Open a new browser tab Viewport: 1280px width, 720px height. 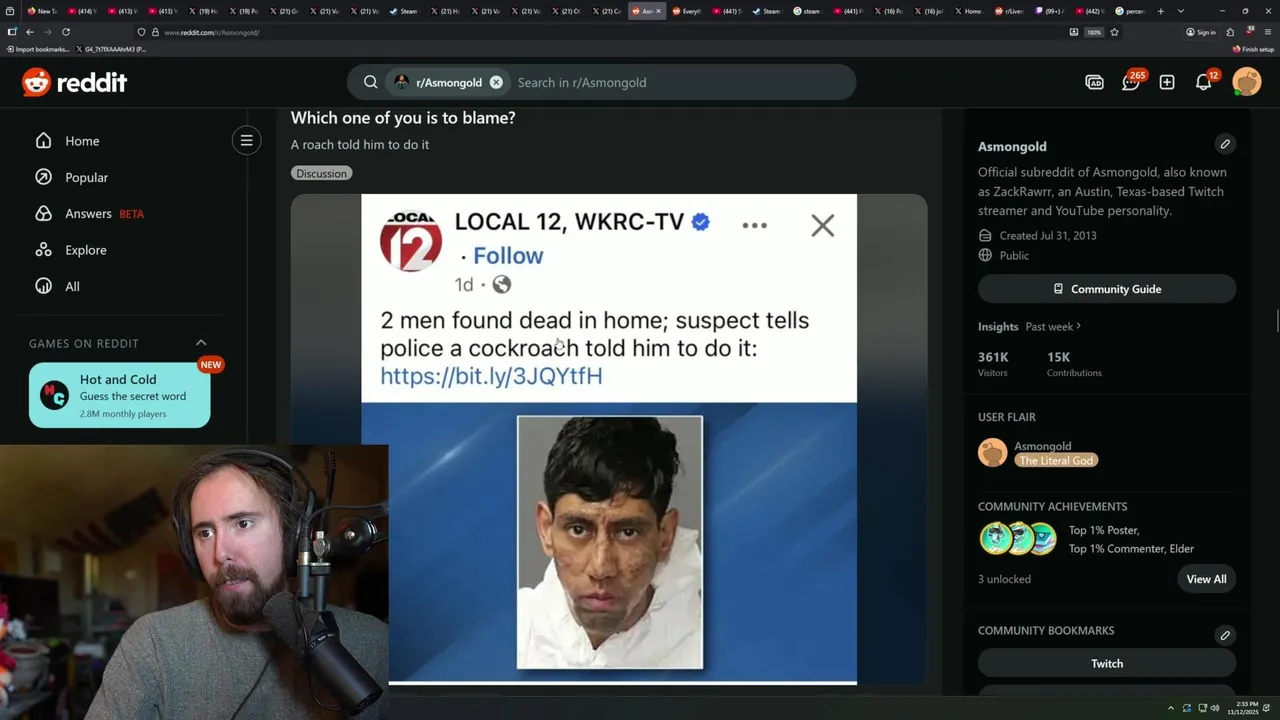(1161, 11)
